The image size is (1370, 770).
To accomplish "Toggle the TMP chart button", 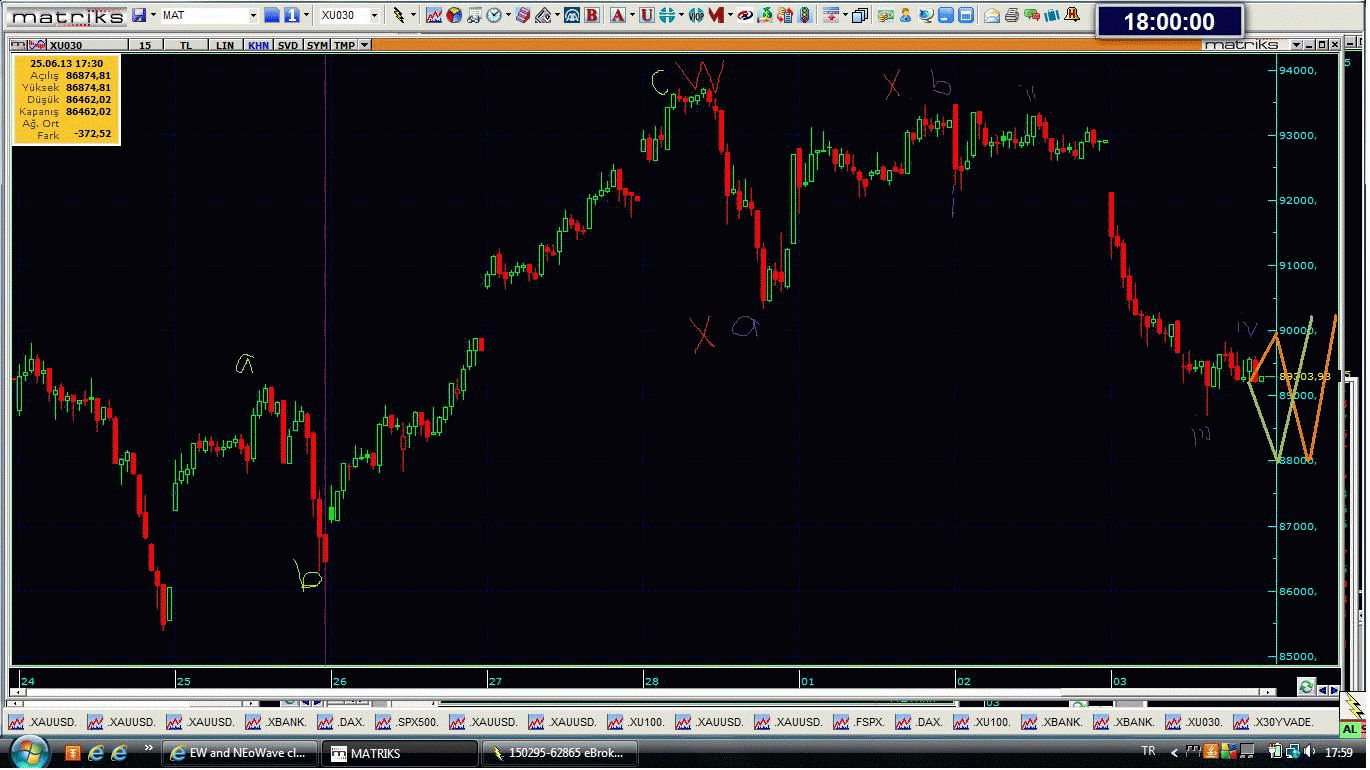I will (x=344, y=45).
